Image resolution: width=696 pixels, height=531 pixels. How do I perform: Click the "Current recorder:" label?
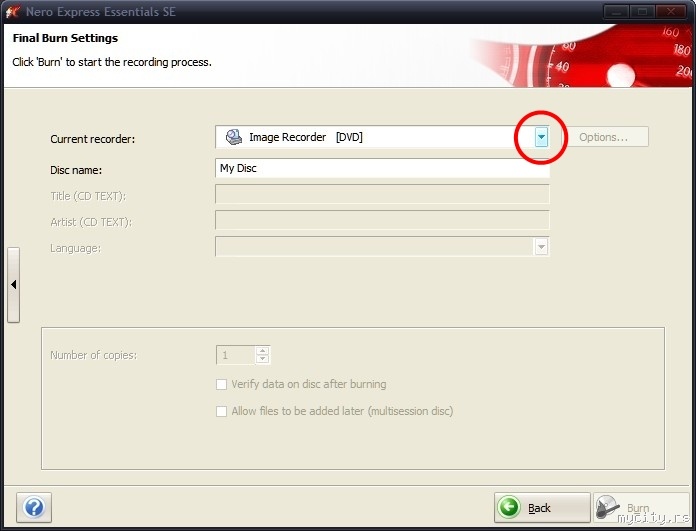click(92, 139)
